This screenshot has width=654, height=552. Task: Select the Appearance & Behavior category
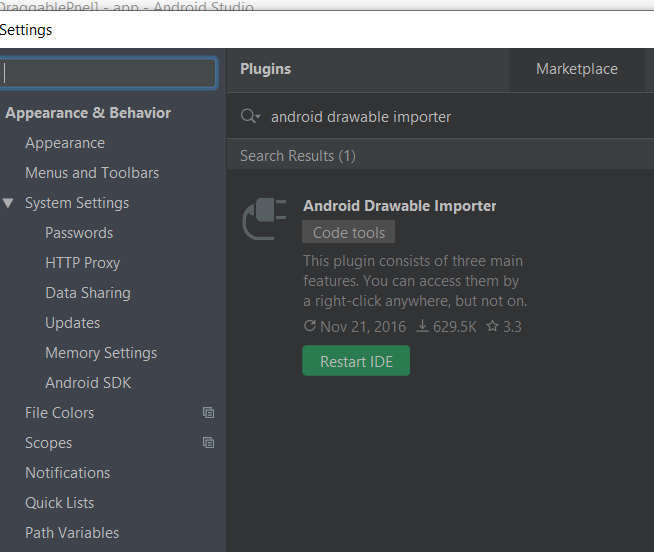pos(88,113)
